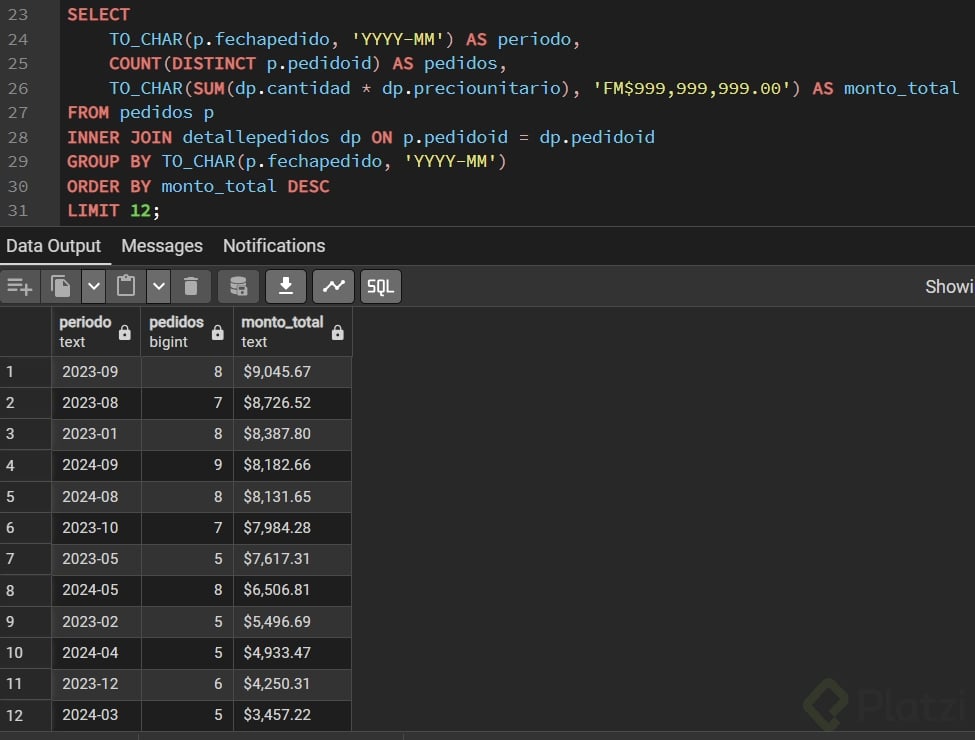
Task: Click the $7,984.28 amount cell
Action: click(x=292, y=528)
